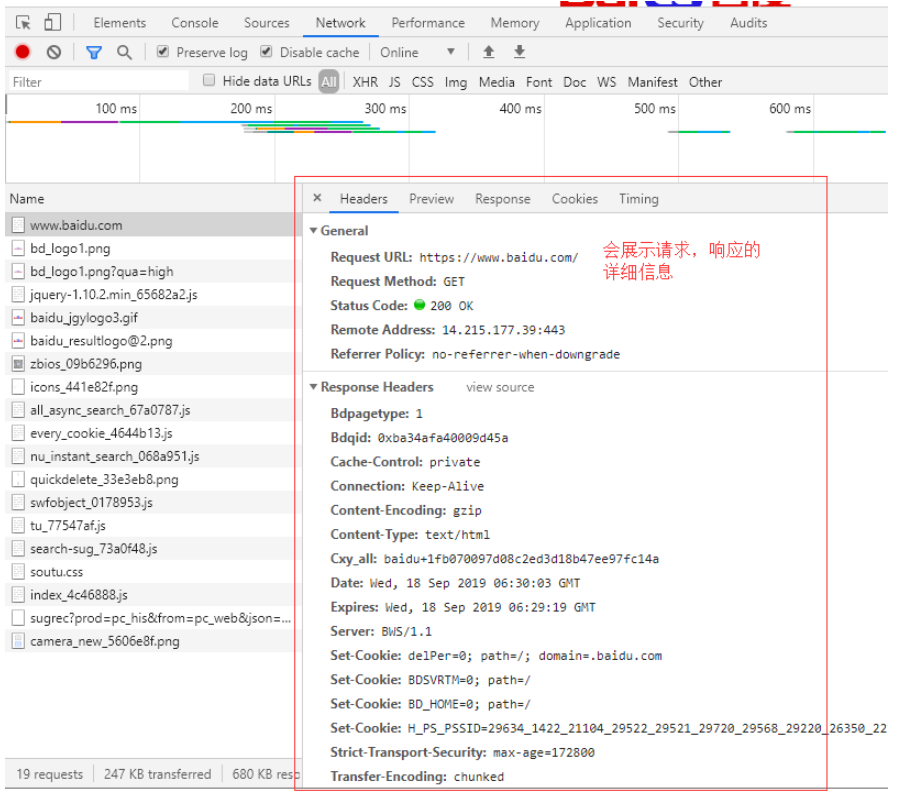Click the import HAR upload arrow

pos(488,52)
